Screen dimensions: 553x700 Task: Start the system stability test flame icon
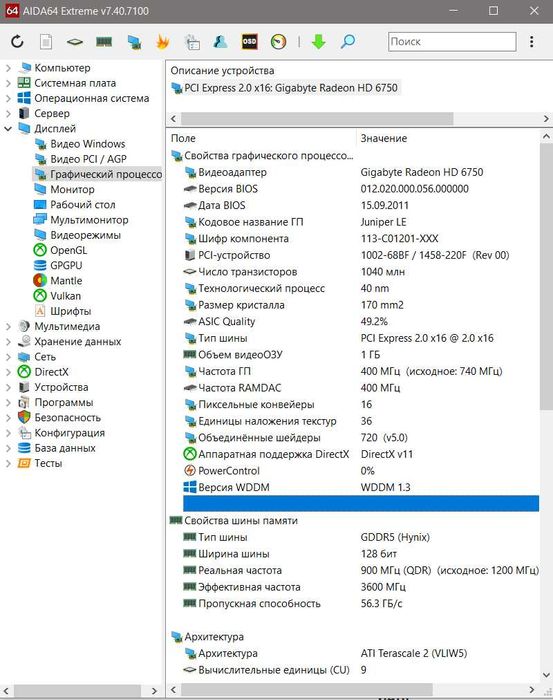point(162,42)
